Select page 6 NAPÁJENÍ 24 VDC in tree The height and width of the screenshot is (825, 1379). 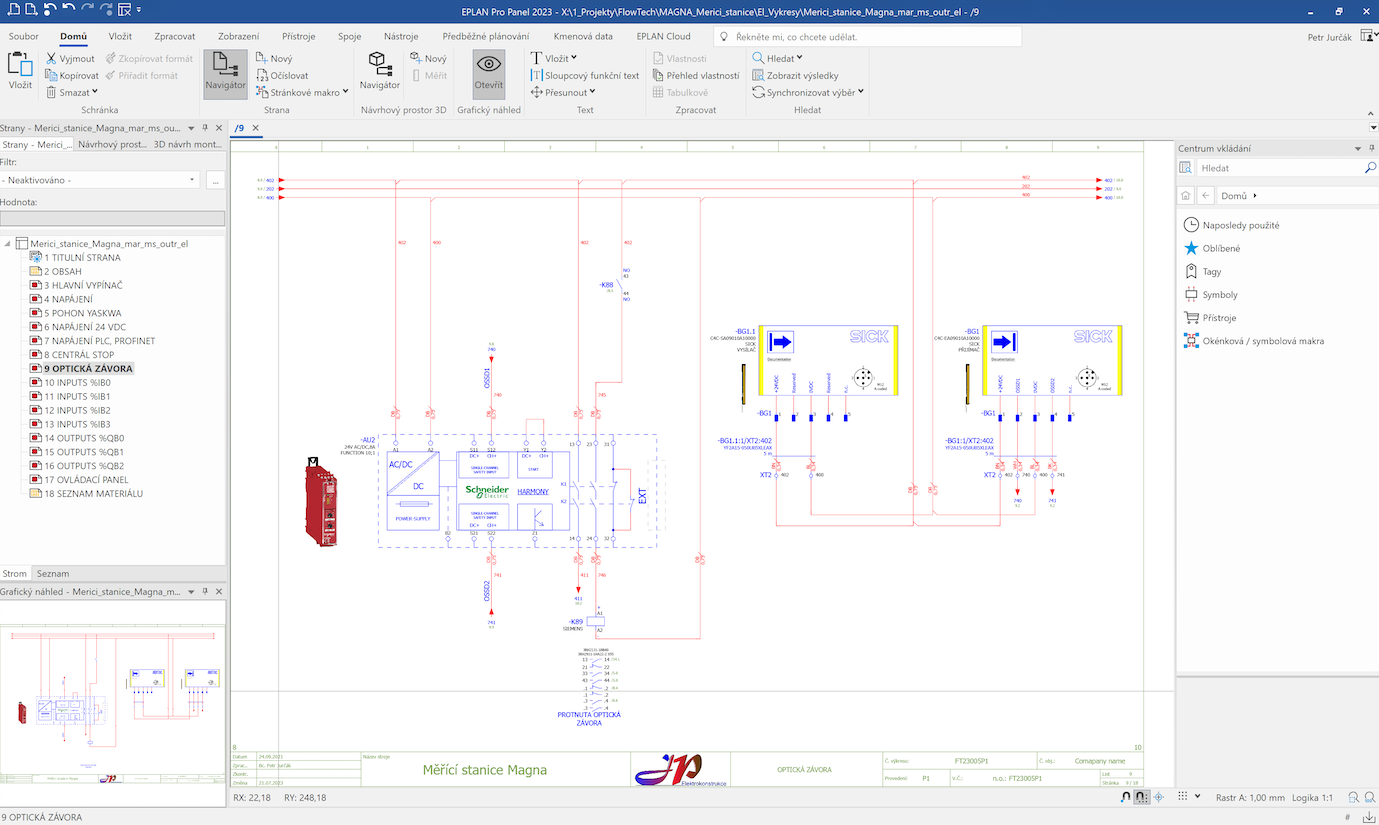tap(84, 327)
